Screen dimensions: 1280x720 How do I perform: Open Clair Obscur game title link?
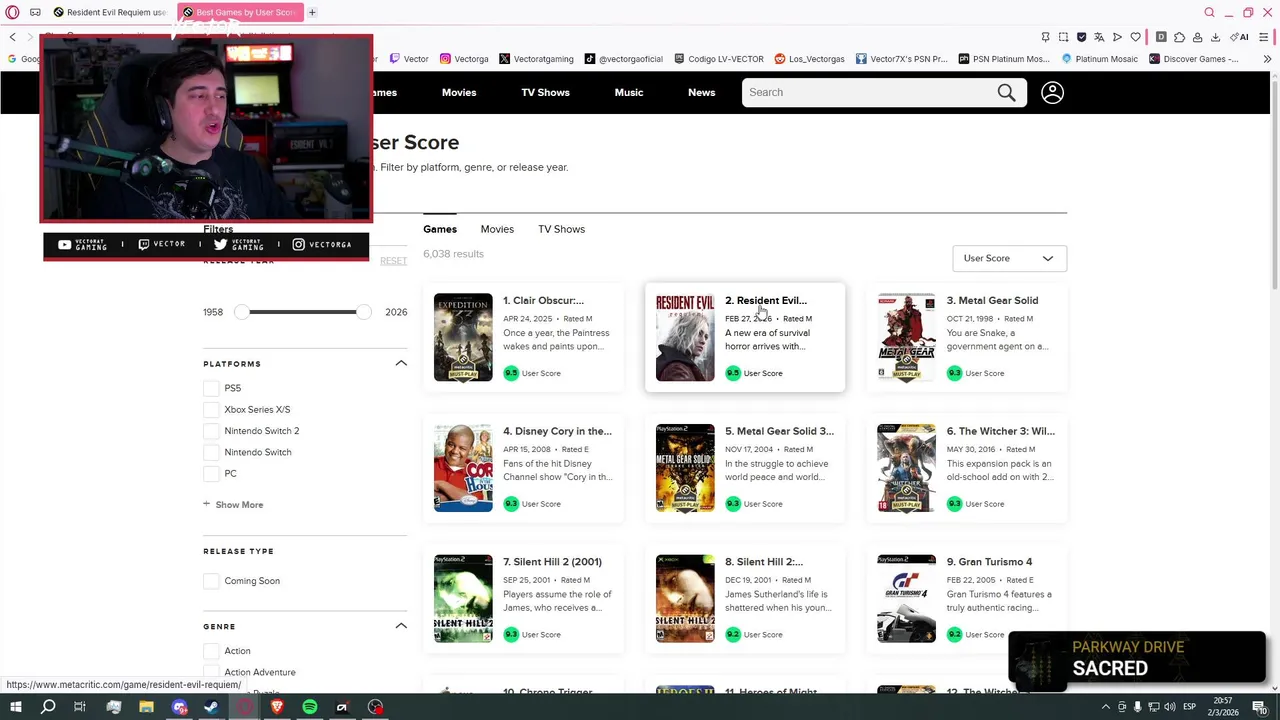coord(543,300)
